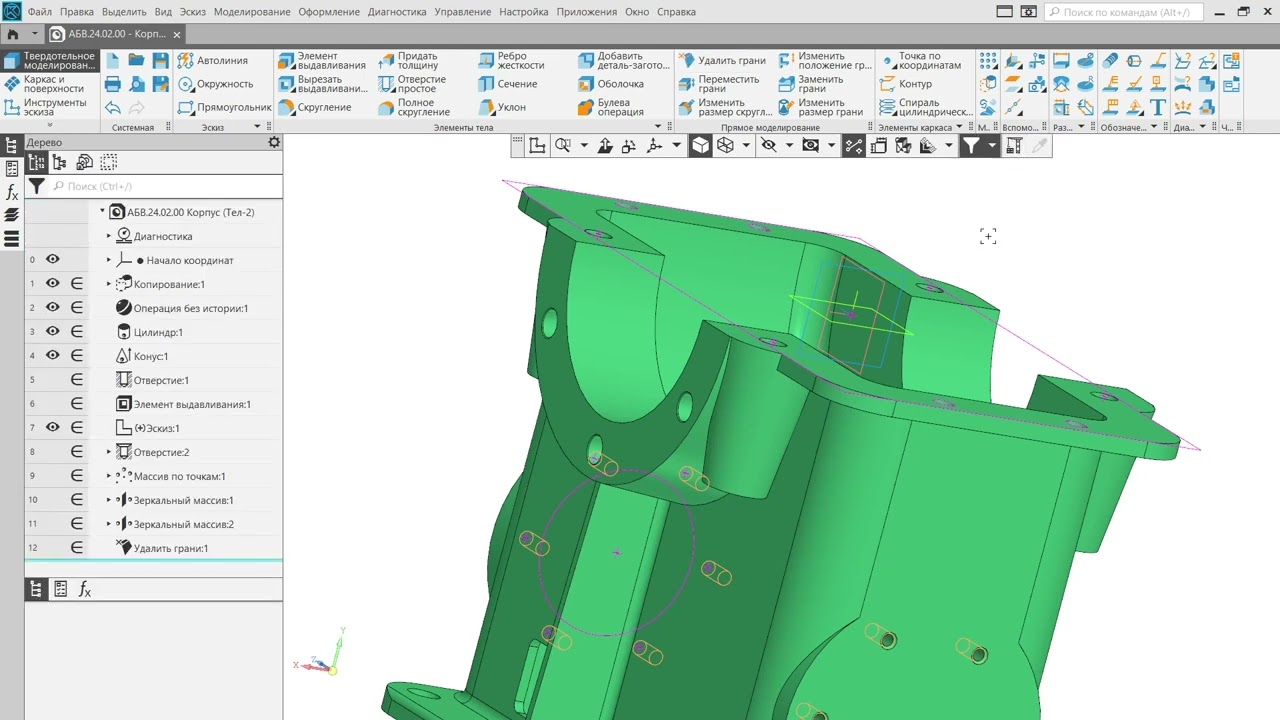Click the view filter funnel icon

pos(970,146)
